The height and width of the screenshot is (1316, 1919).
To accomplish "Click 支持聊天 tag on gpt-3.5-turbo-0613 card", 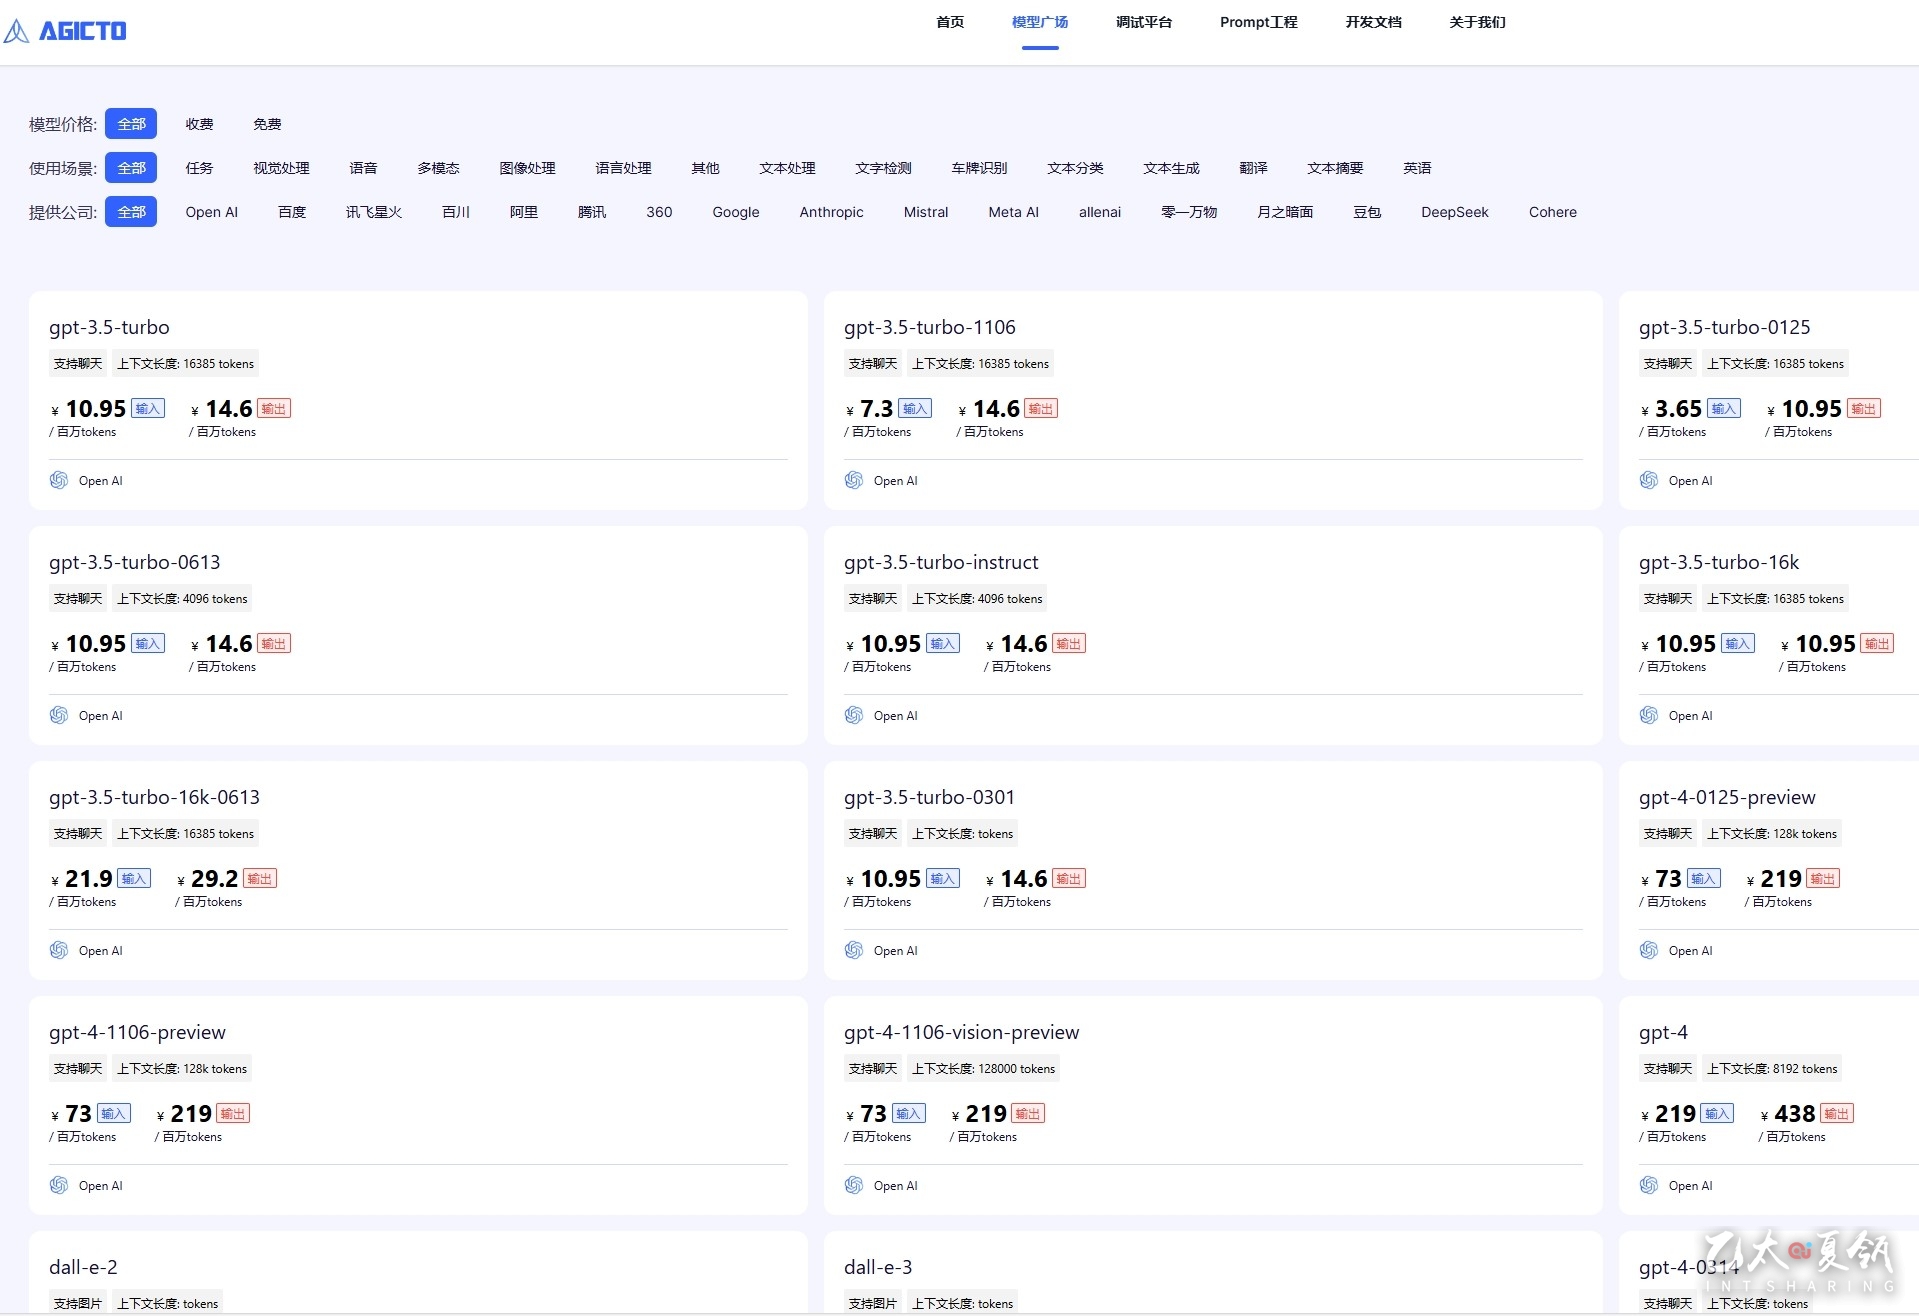I will (x=78, y=599).
